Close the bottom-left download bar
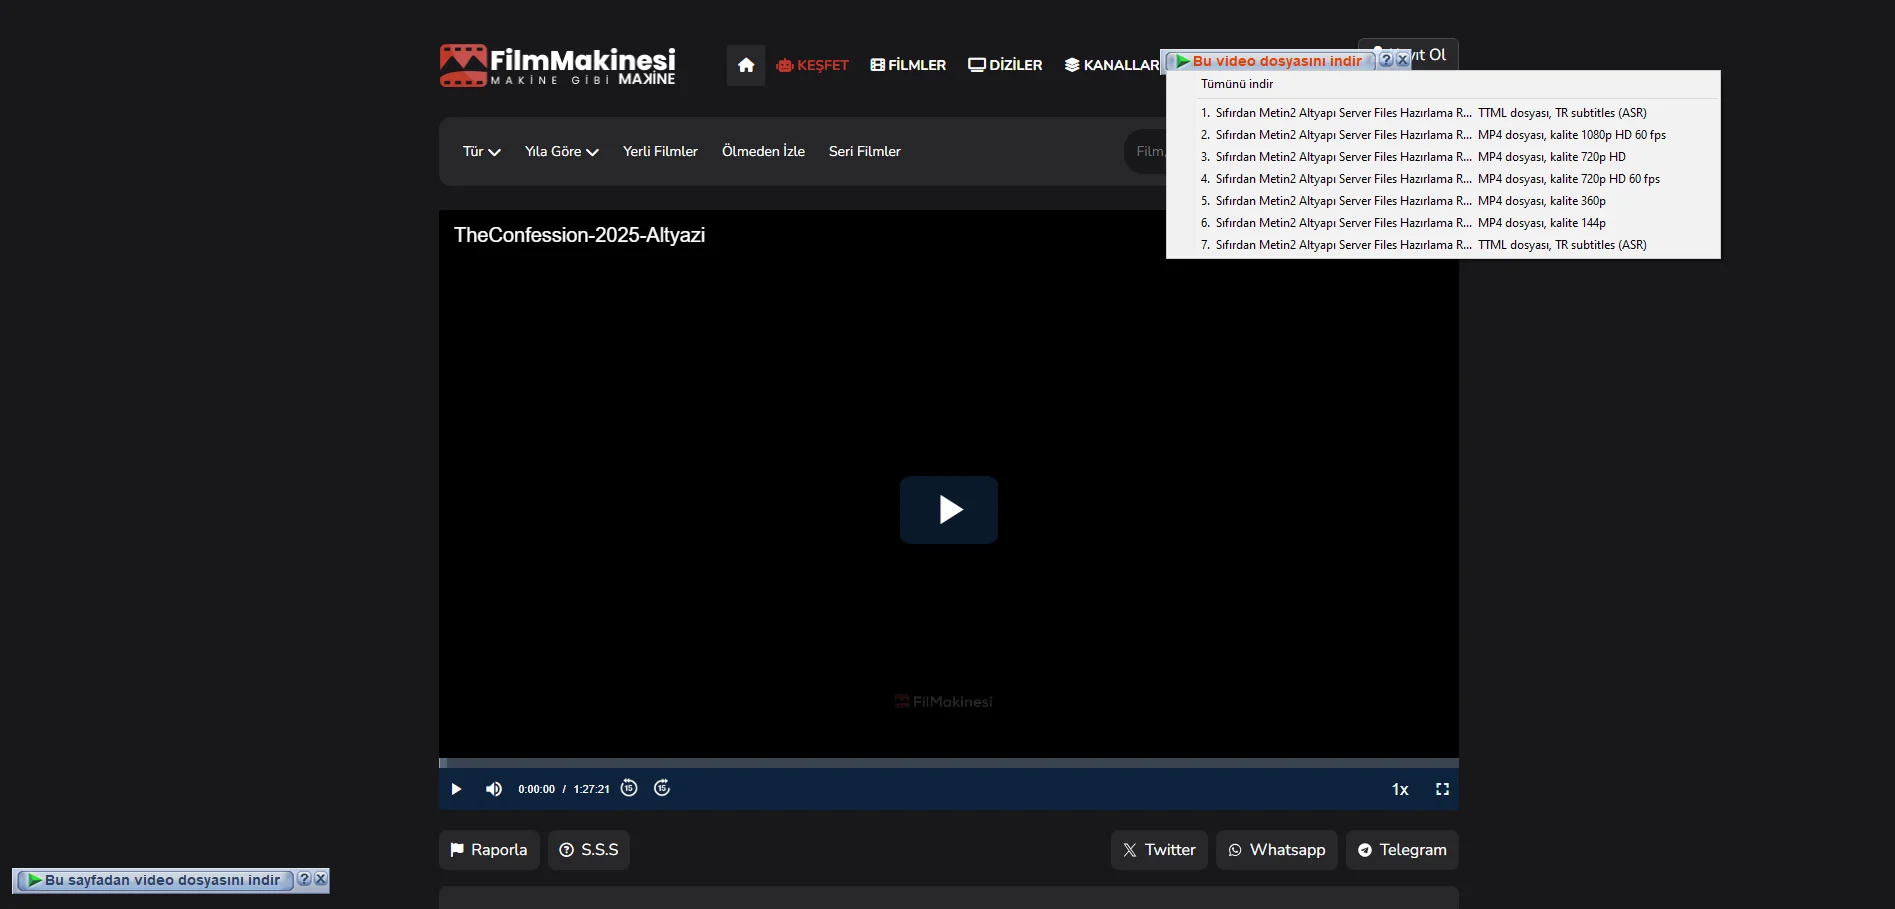 321,879
